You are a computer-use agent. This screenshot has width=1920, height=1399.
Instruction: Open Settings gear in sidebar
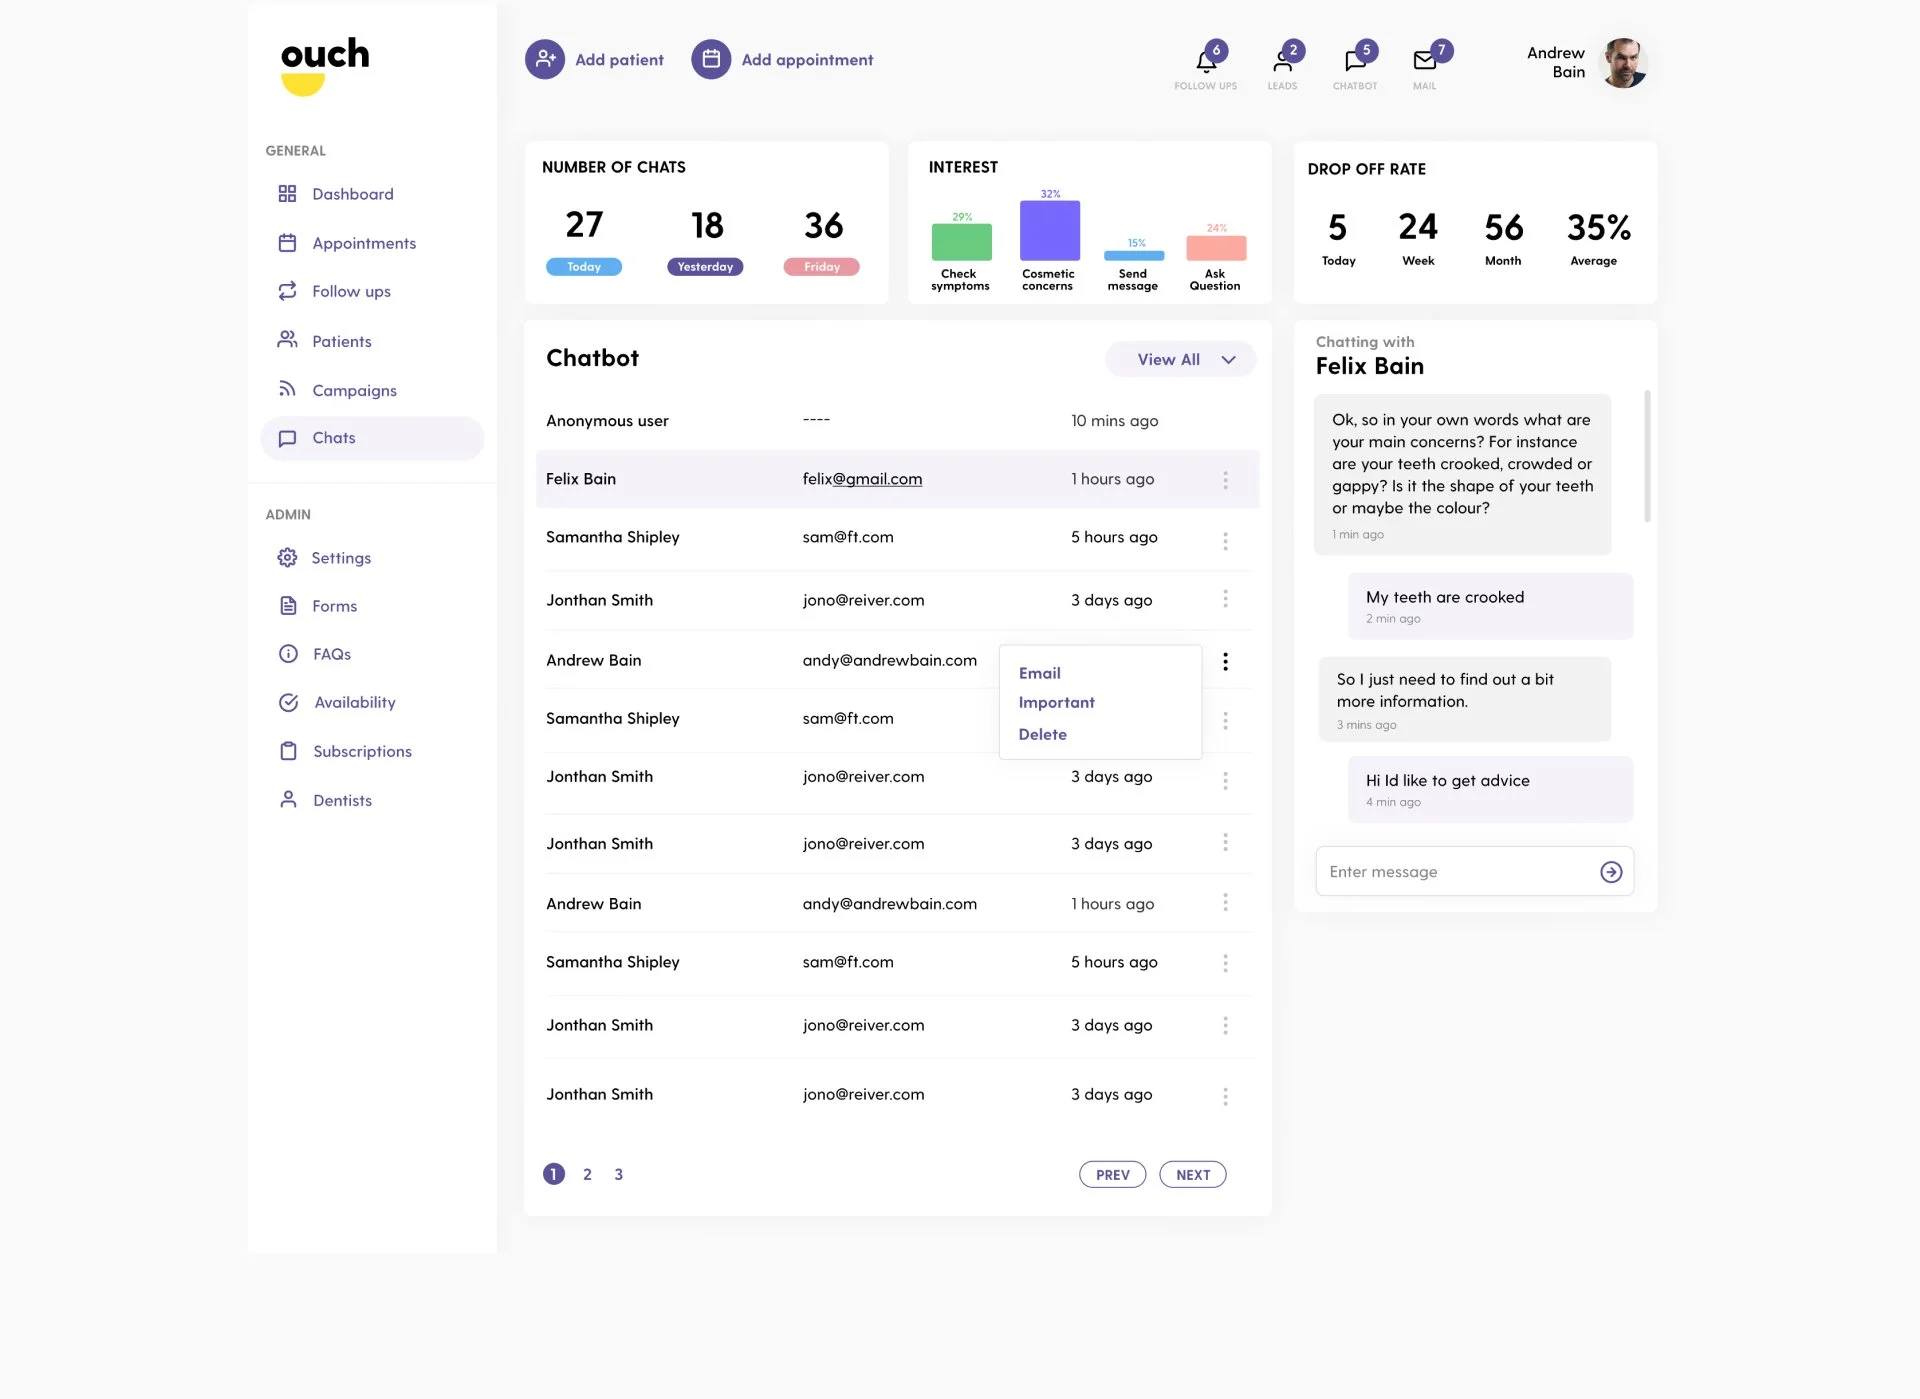pos(288,558)
